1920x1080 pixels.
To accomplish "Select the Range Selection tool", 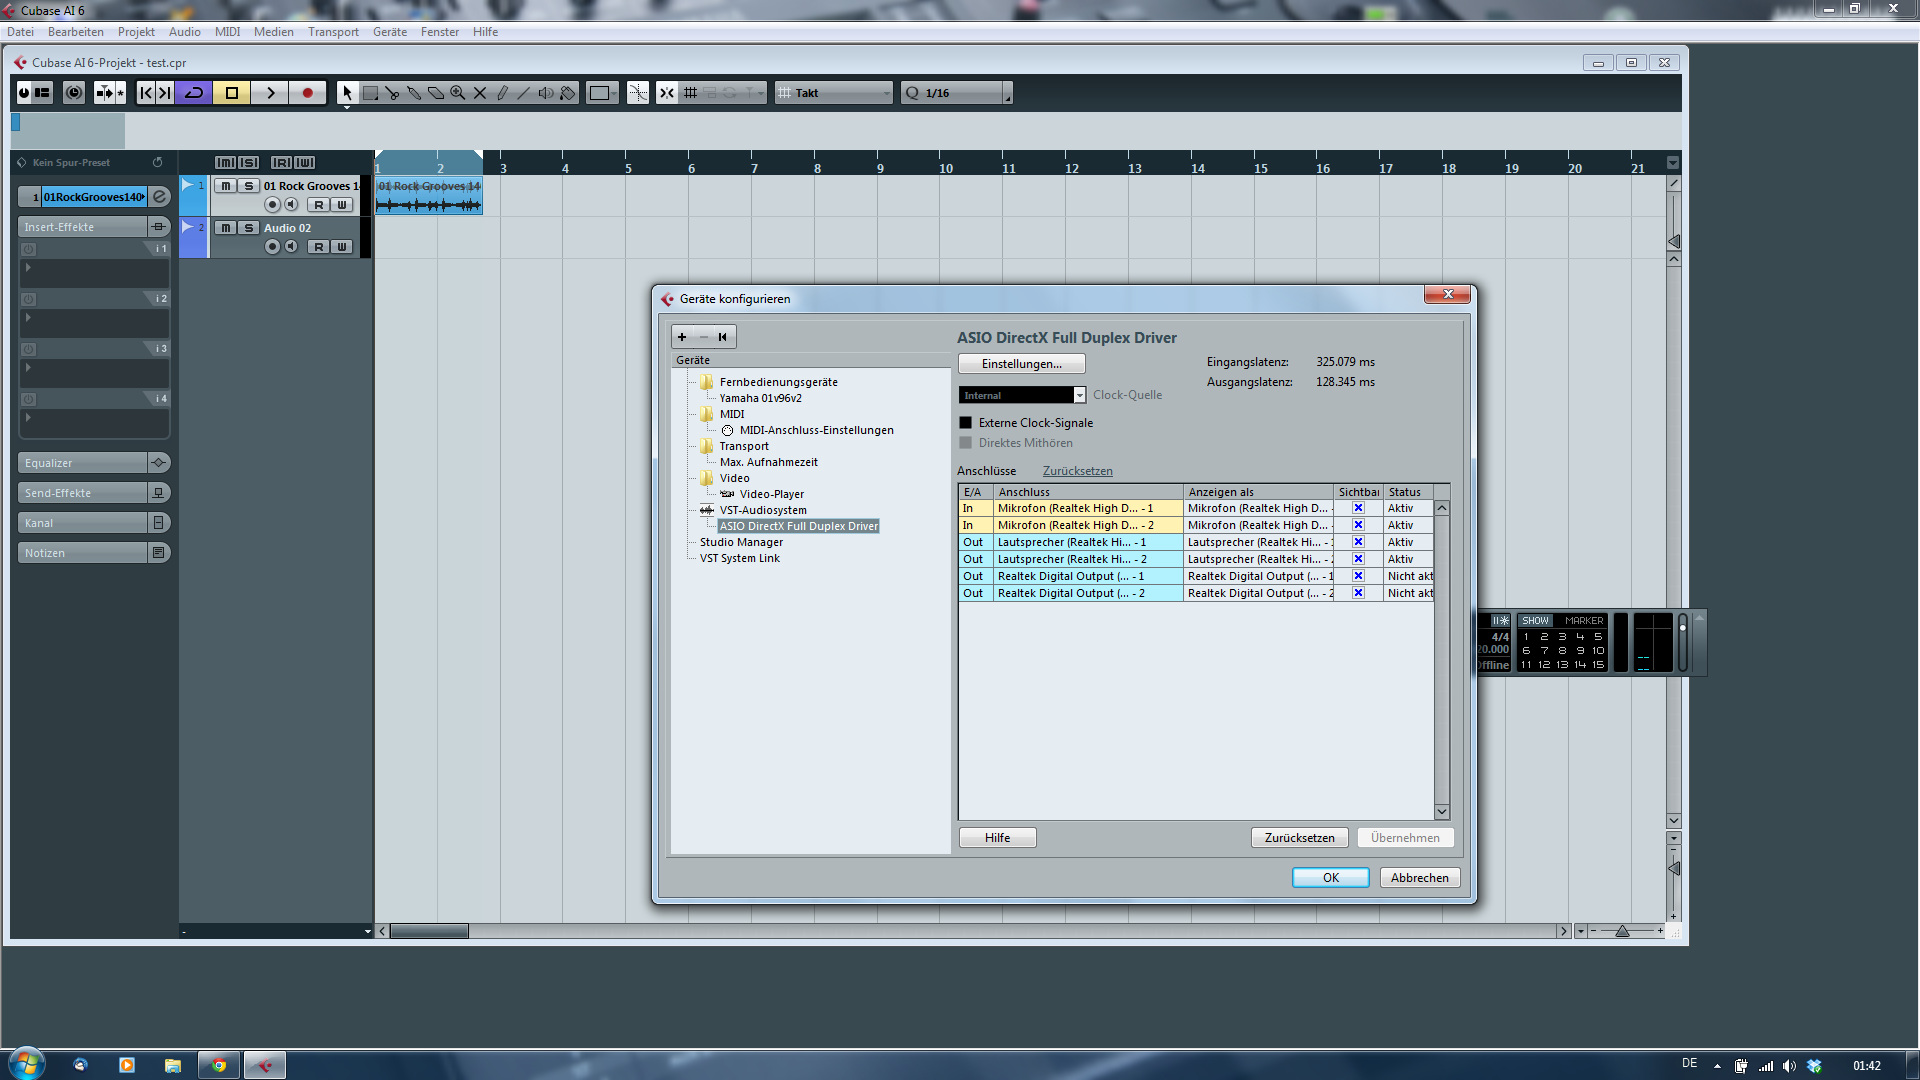I will 370,93.
